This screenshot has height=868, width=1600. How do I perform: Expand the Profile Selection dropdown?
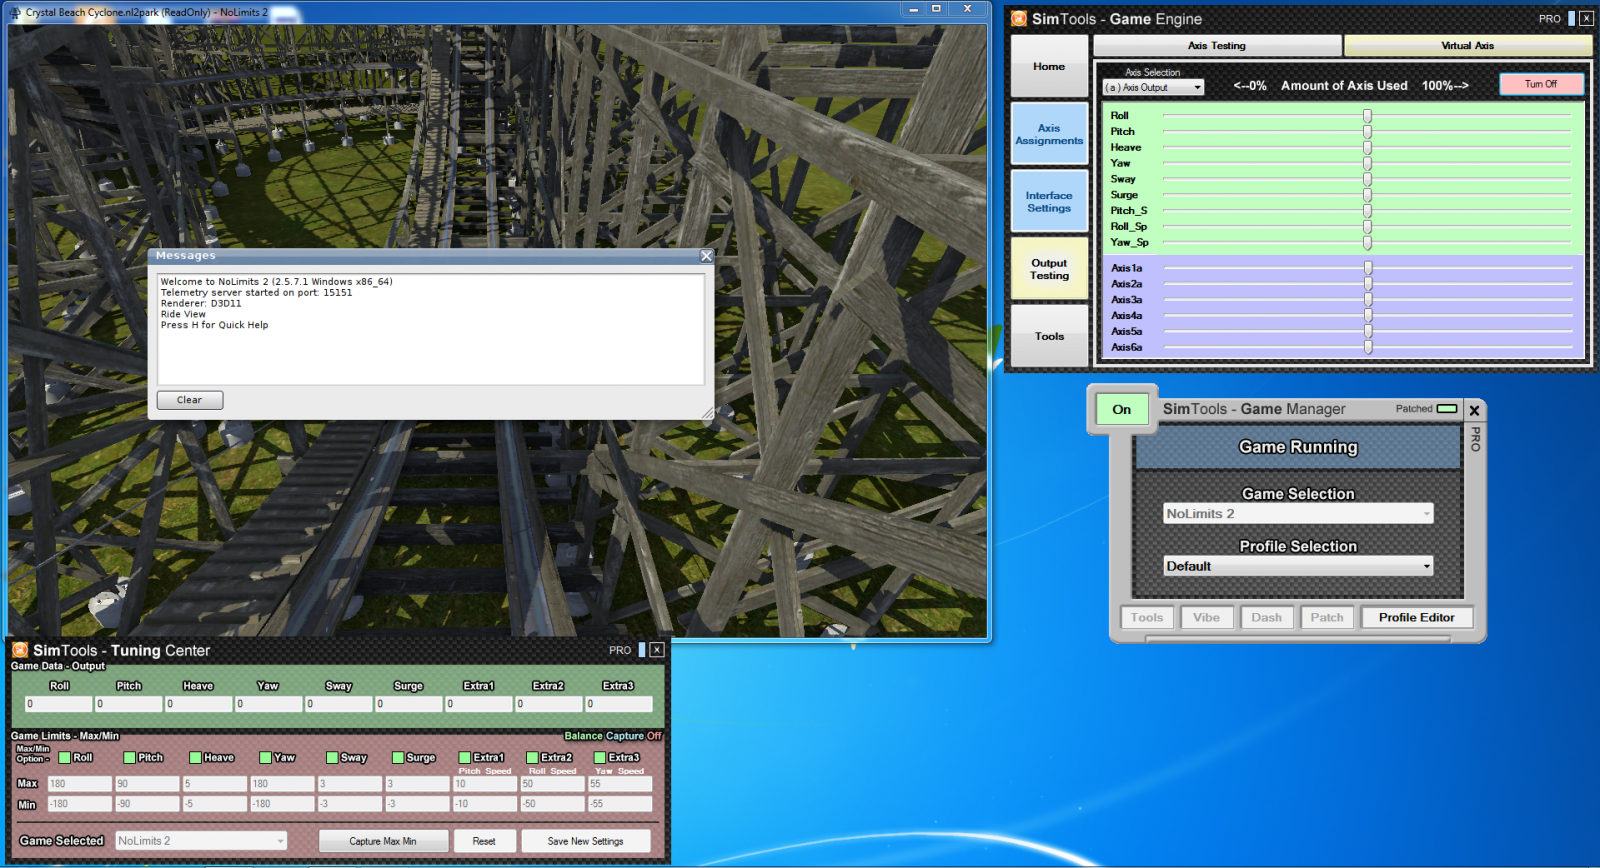(1298, 566)
